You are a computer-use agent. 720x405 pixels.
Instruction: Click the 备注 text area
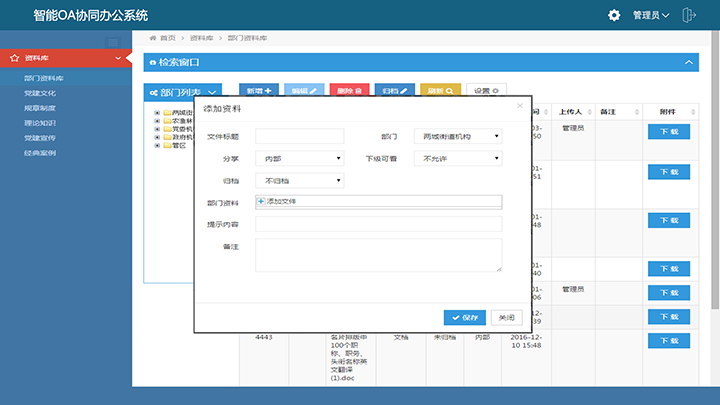click(x=378, y=255)
